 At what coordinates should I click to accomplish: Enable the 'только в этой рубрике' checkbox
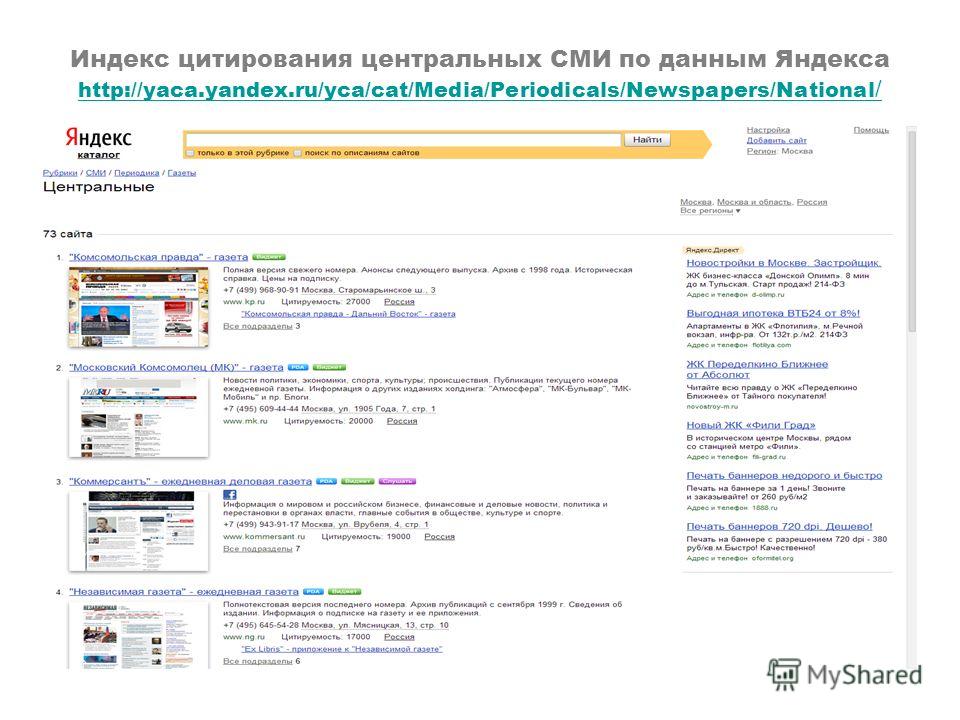pos(190,153)
